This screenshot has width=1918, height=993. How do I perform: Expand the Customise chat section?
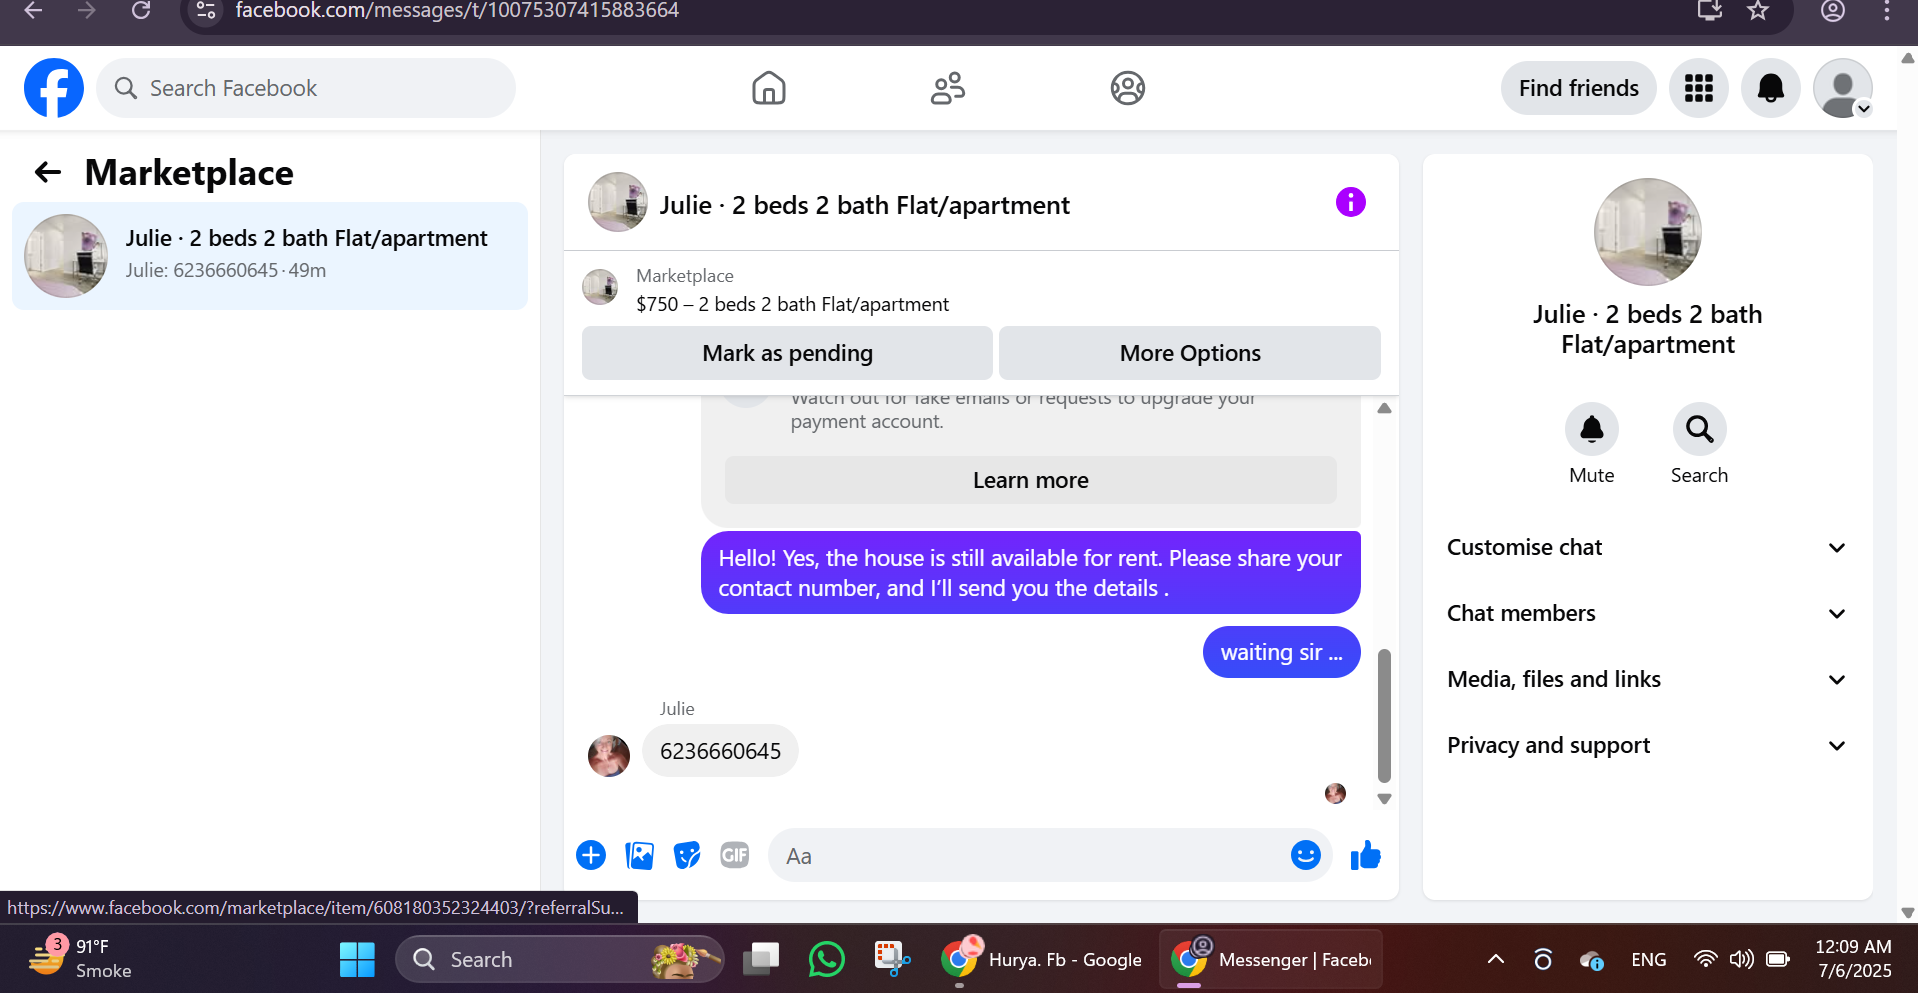1647,547
